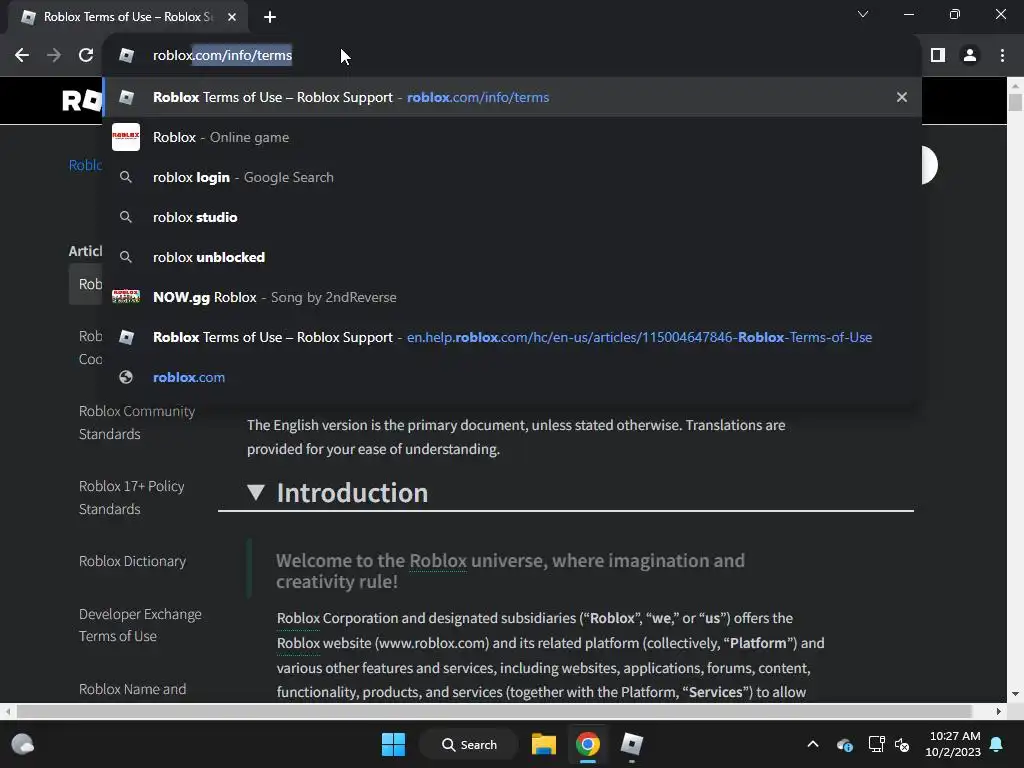The width and height of the screenshot is (1024, 768).
Task: Click the NOW.gg Roblox song thumbnail
Action: 126,297
